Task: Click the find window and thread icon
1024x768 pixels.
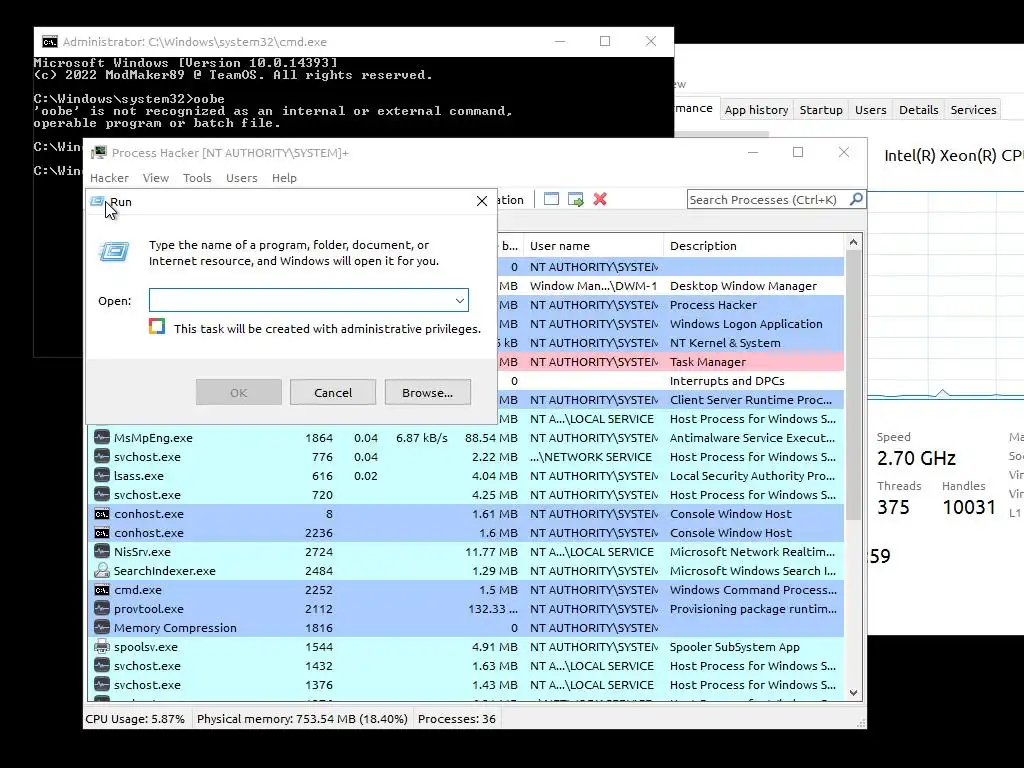Action: (x=575, y=199)
